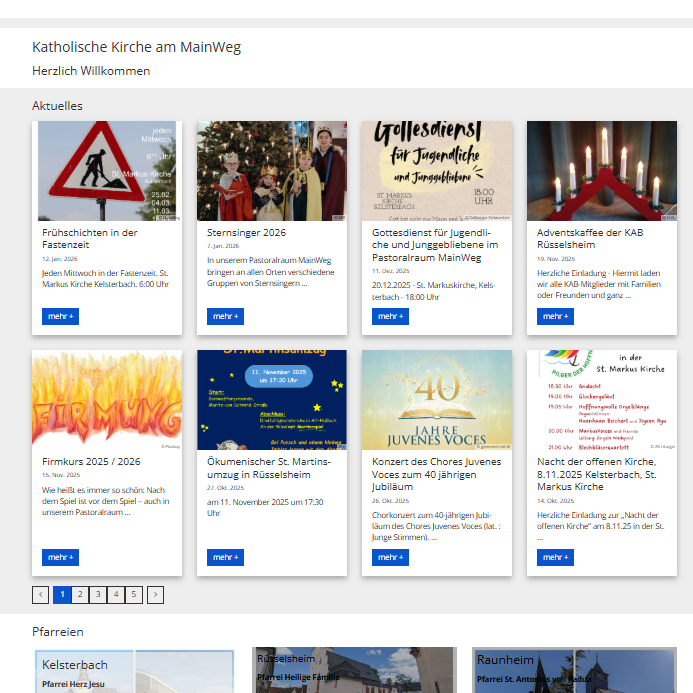
Task: Click 'mehr +' under Frühschichten in der Fastenzeit
Action: (60, 316)
